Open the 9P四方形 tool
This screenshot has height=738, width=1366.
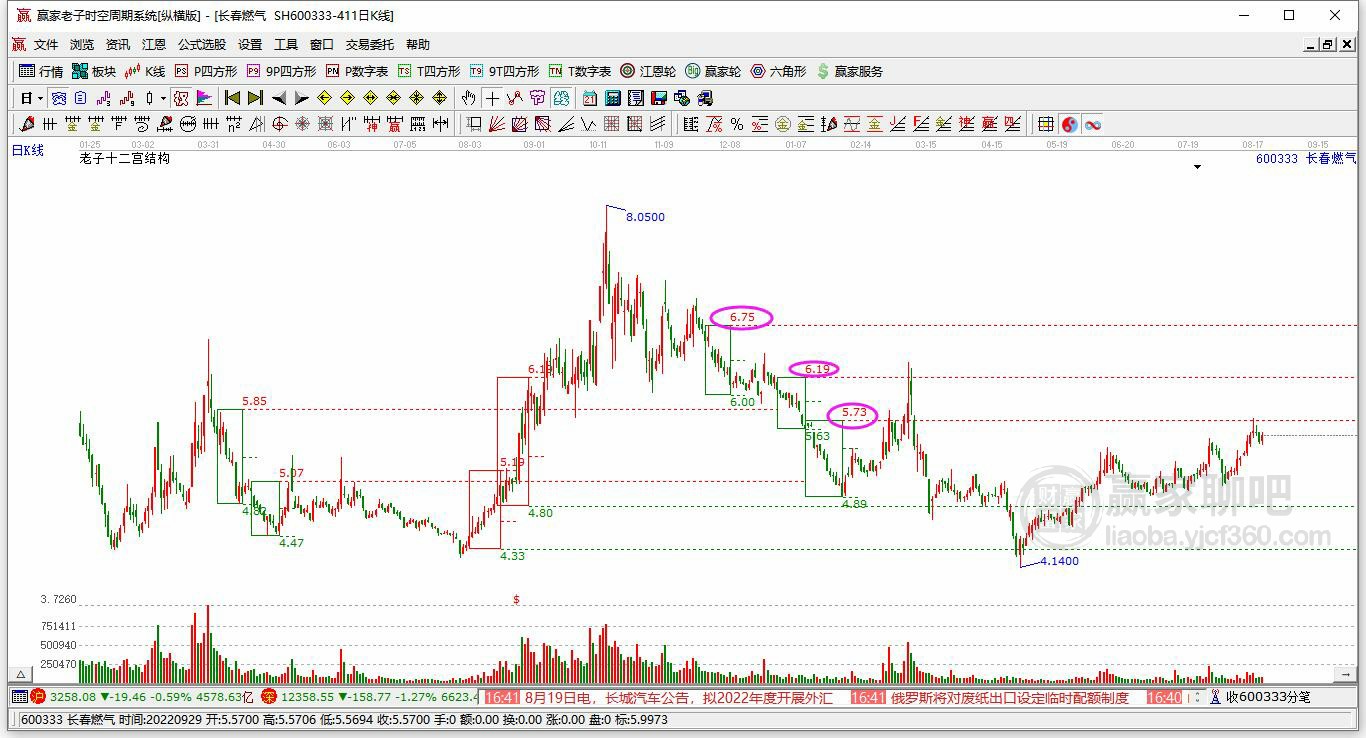point(281,71)
